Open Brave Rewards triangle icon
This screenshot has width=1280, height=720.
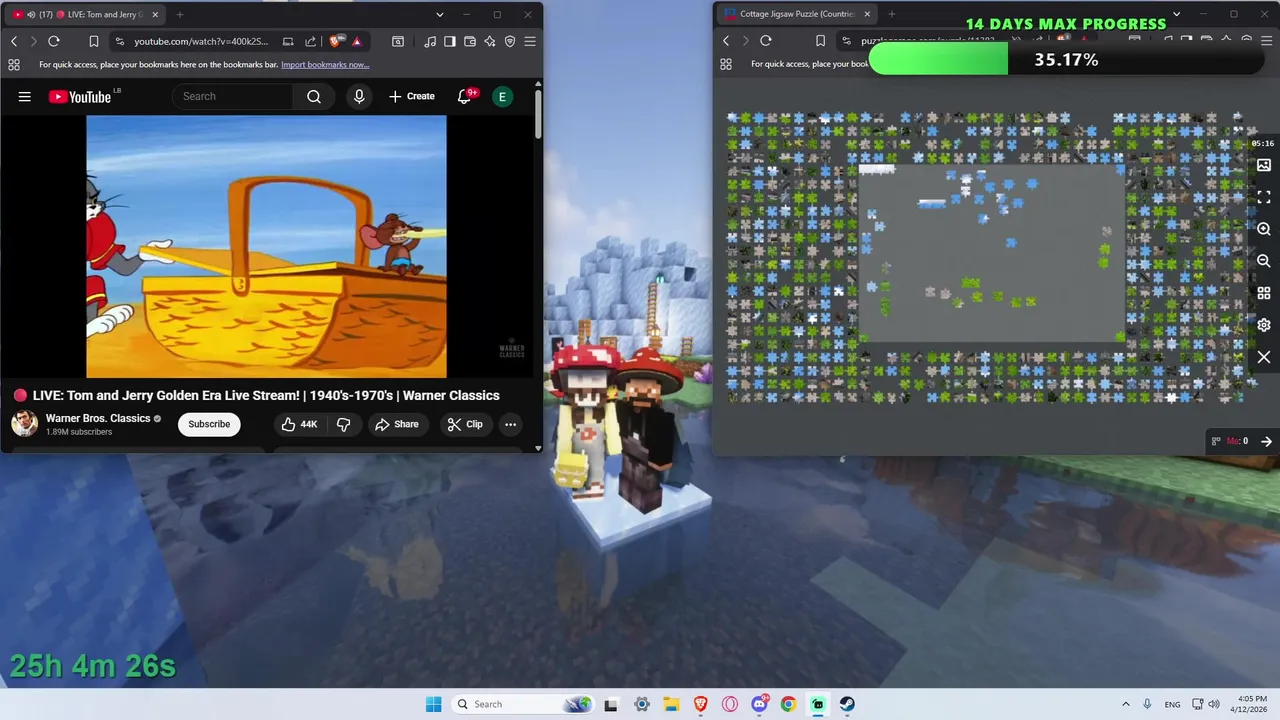tap(356, 41)
